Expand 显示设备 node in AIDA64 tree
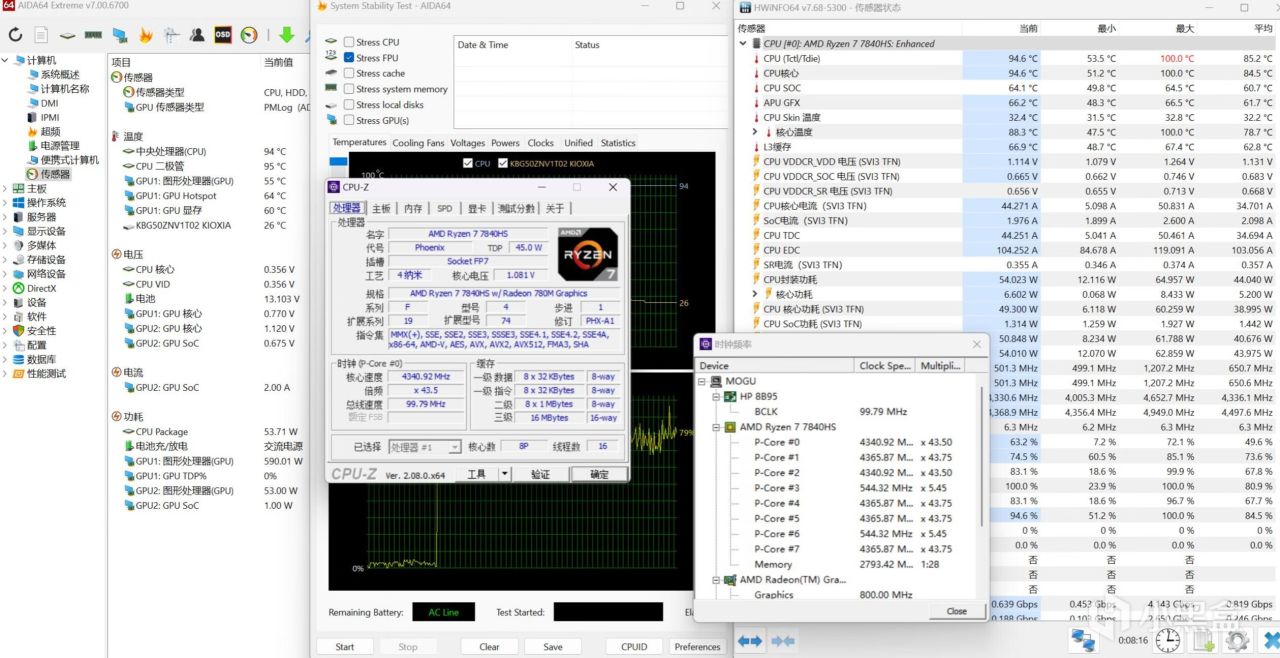The image size is (1280, 658). [5, 231]
